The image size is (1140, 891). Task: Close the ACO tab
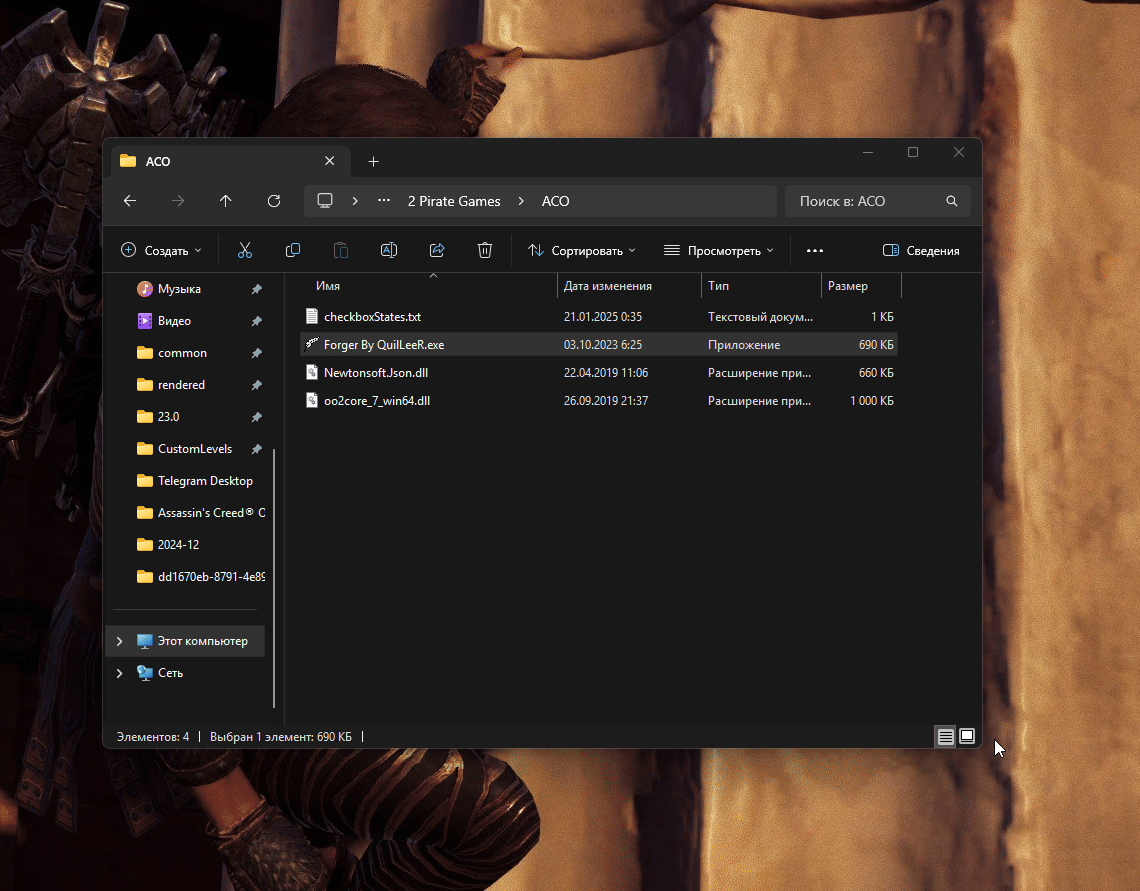[329, 161]
